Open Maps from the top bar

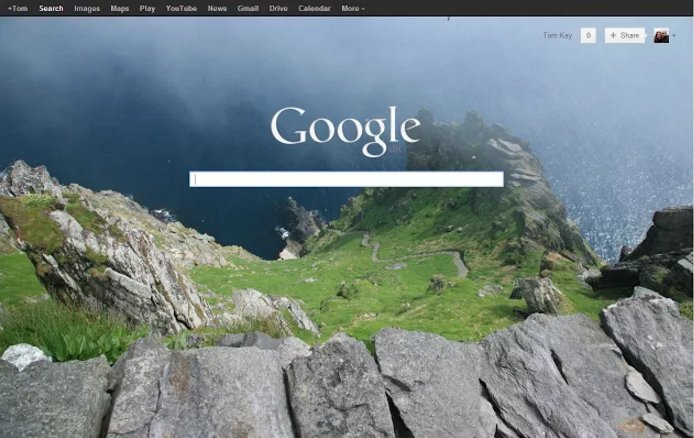click(120, 8)
